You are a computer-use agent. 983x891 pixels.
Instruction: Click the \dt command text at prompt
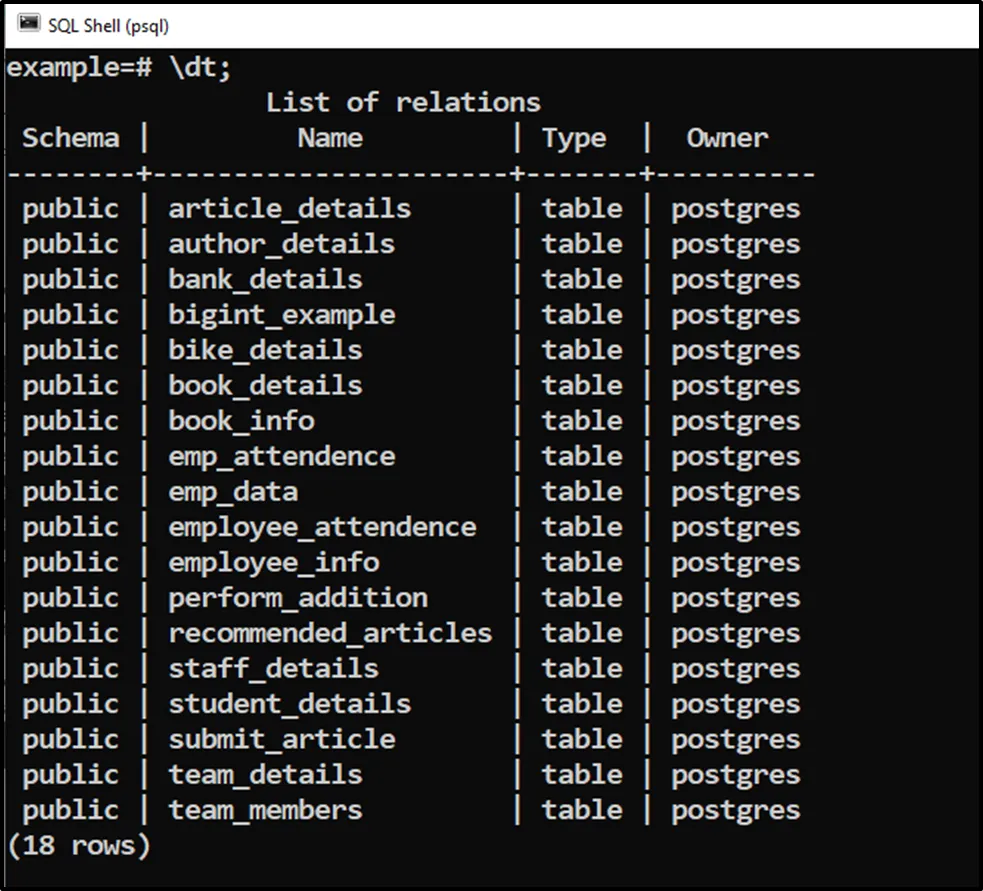[x=192, y=67]
